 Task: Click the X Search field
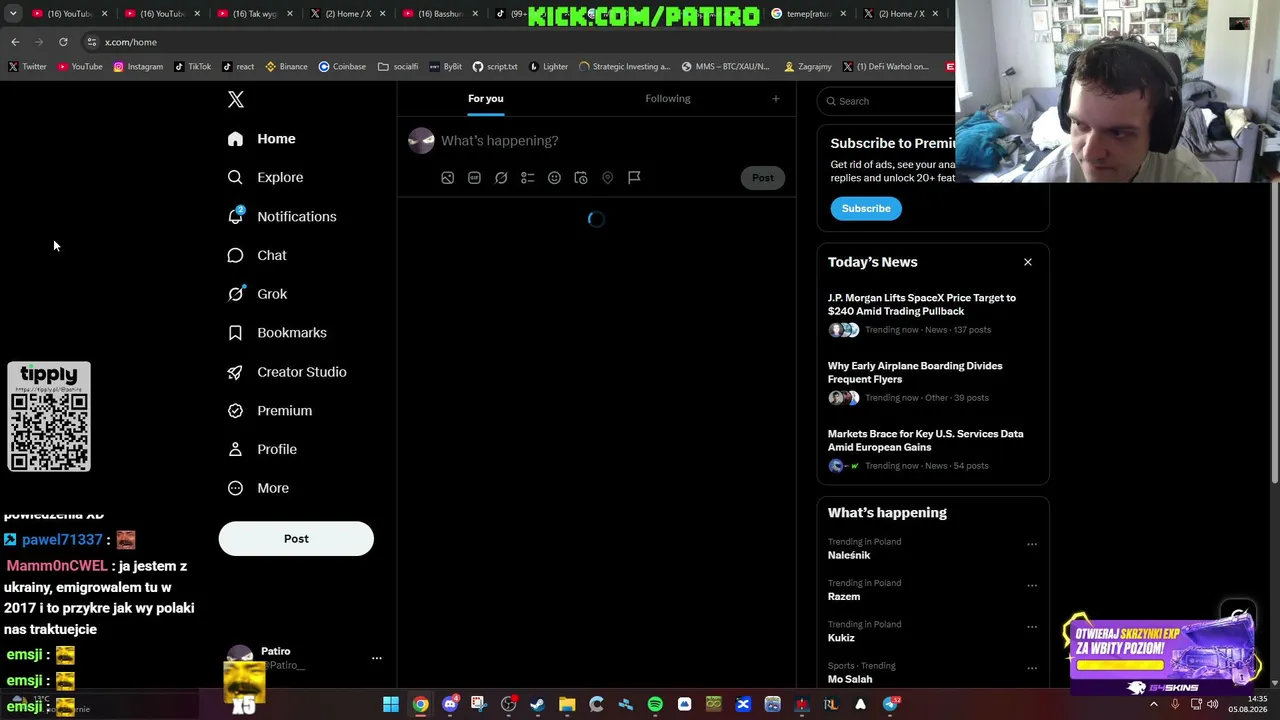(886, 101)
